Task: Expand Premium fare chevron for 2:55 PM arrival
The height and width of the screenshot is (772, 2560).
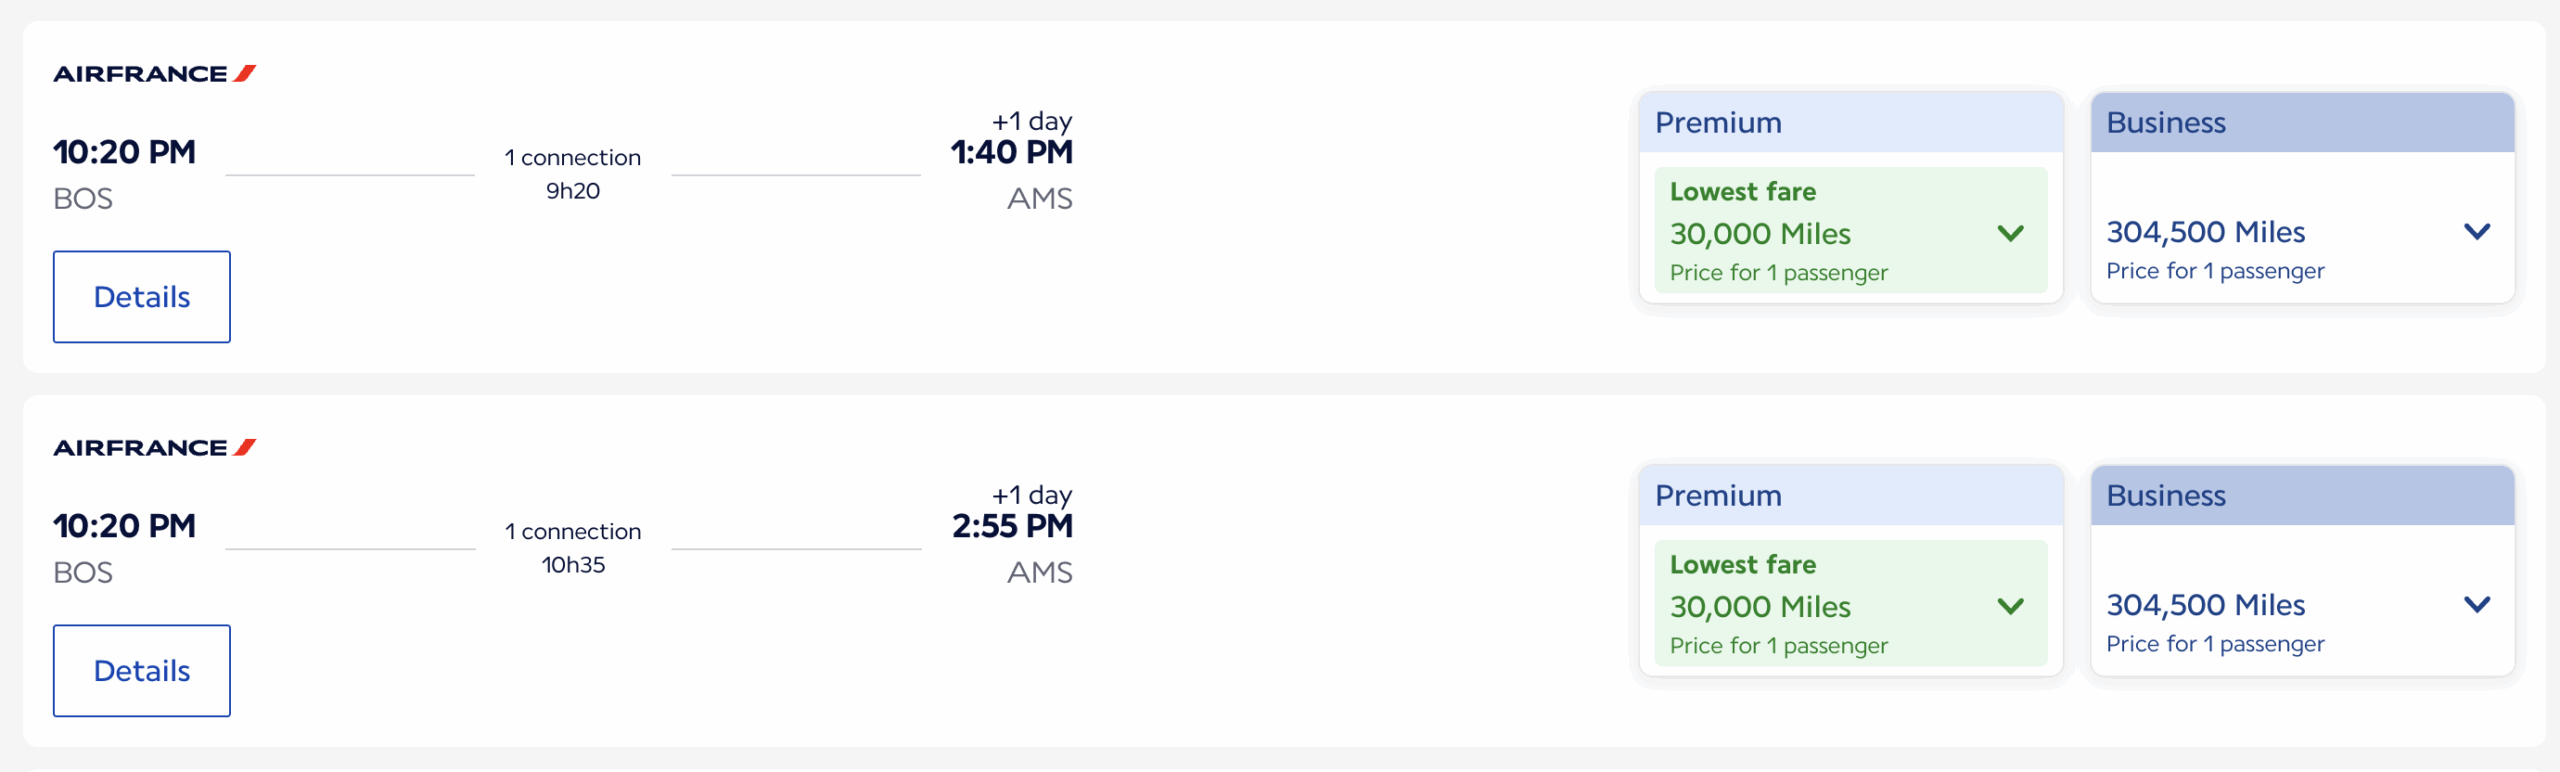Action: [x=2010, y=607]
